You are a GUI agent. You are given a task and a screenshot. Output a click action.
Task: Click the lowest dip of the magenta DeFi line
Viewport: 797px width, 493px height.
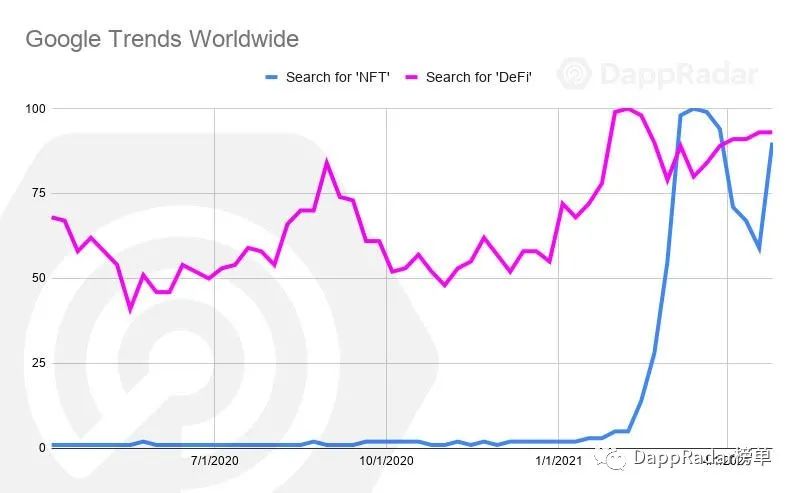click(130, 309)
